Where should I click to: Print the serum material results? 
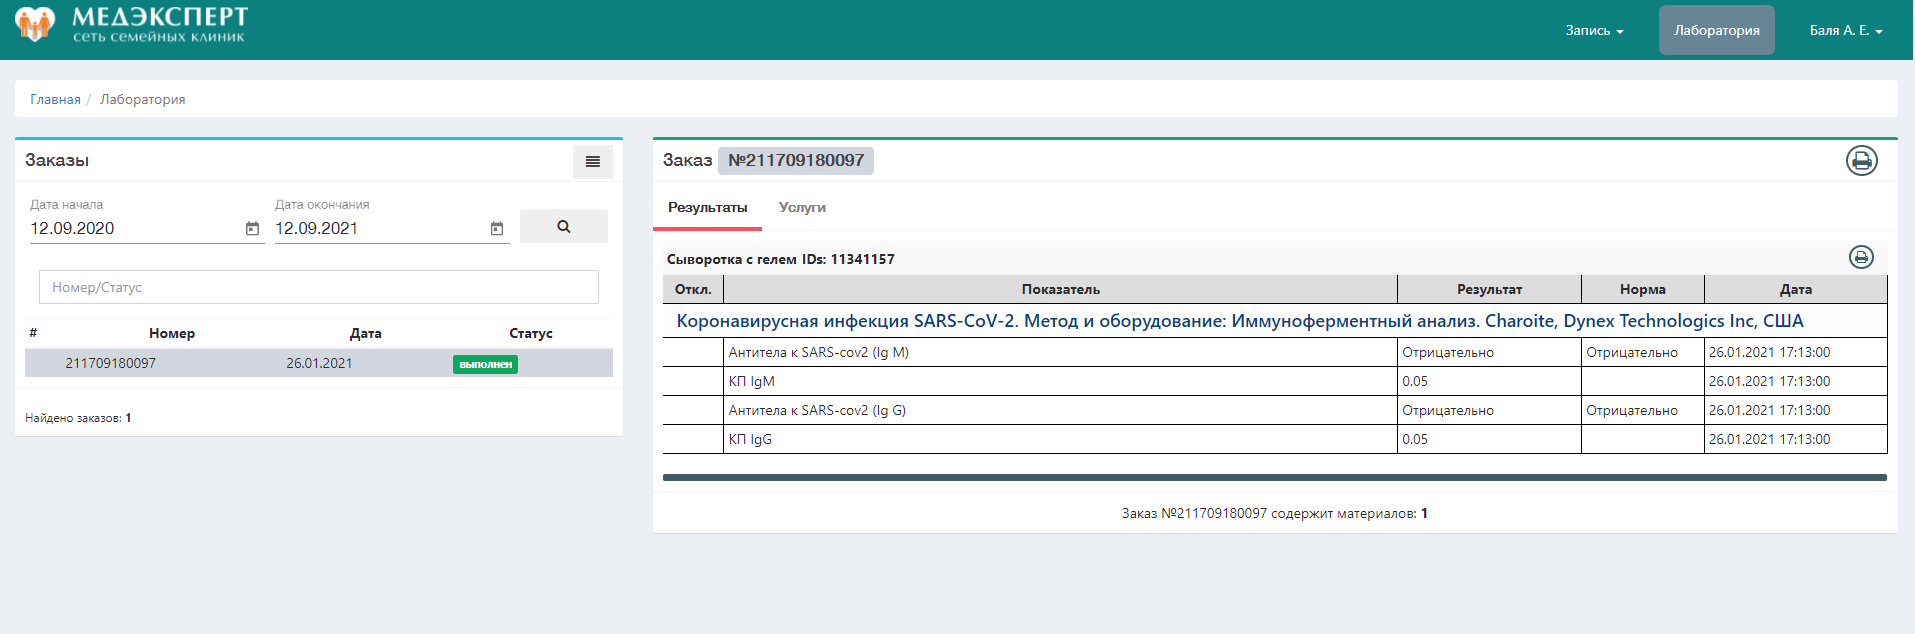click(1860, 258)
